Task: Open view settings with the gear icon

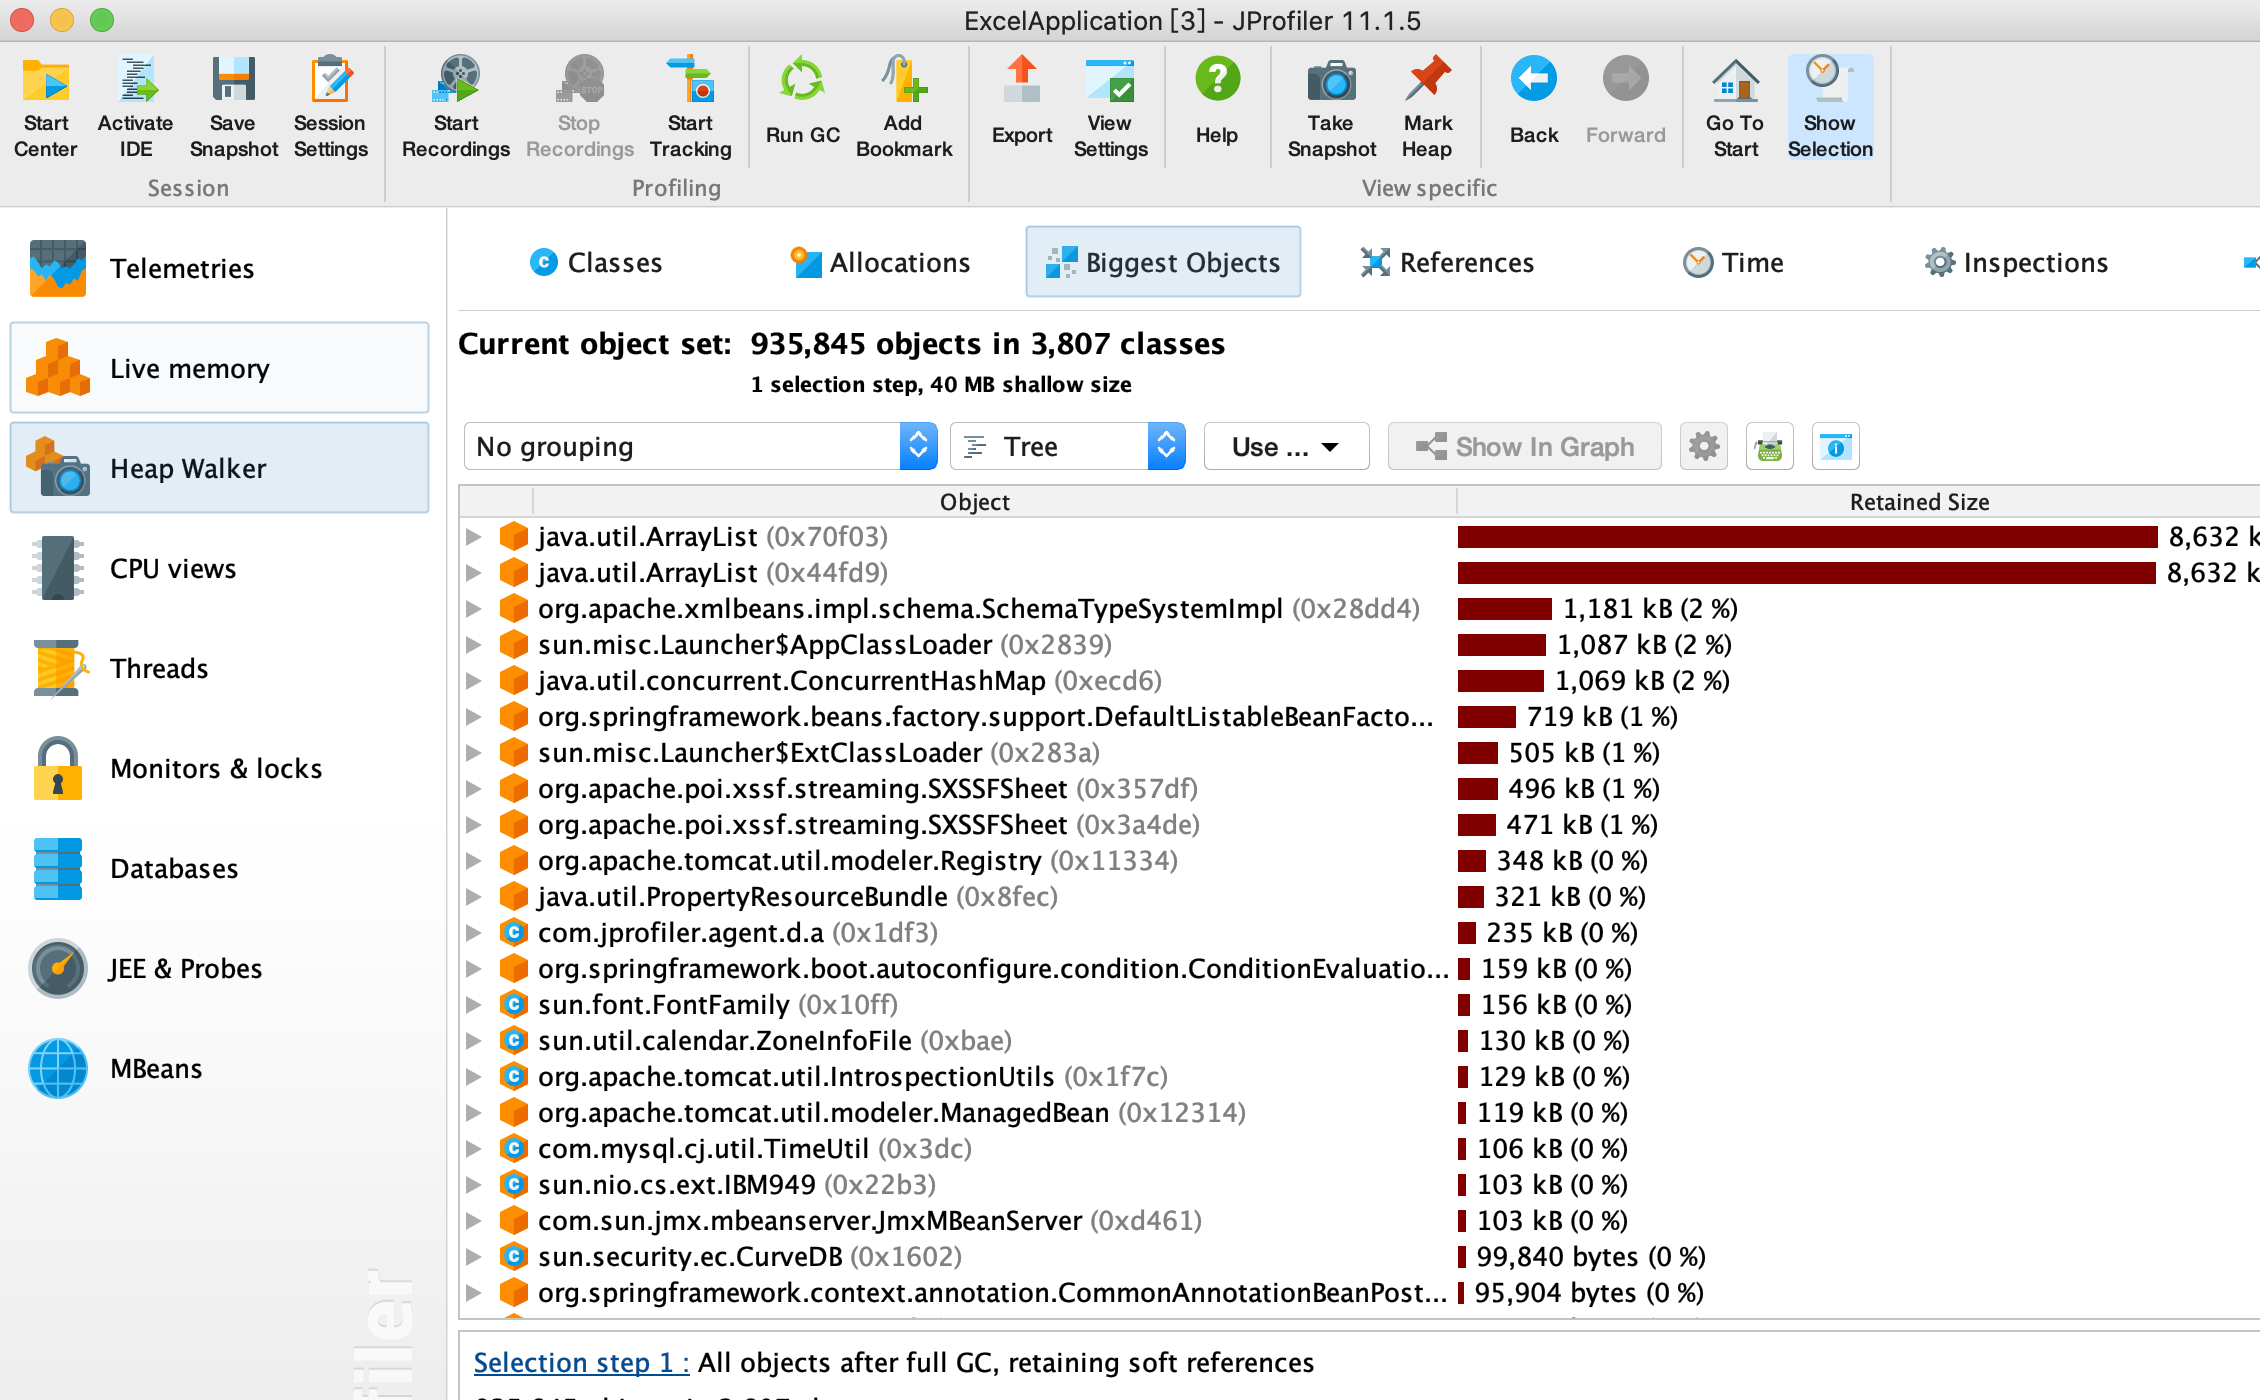Action: (1704, 446)
